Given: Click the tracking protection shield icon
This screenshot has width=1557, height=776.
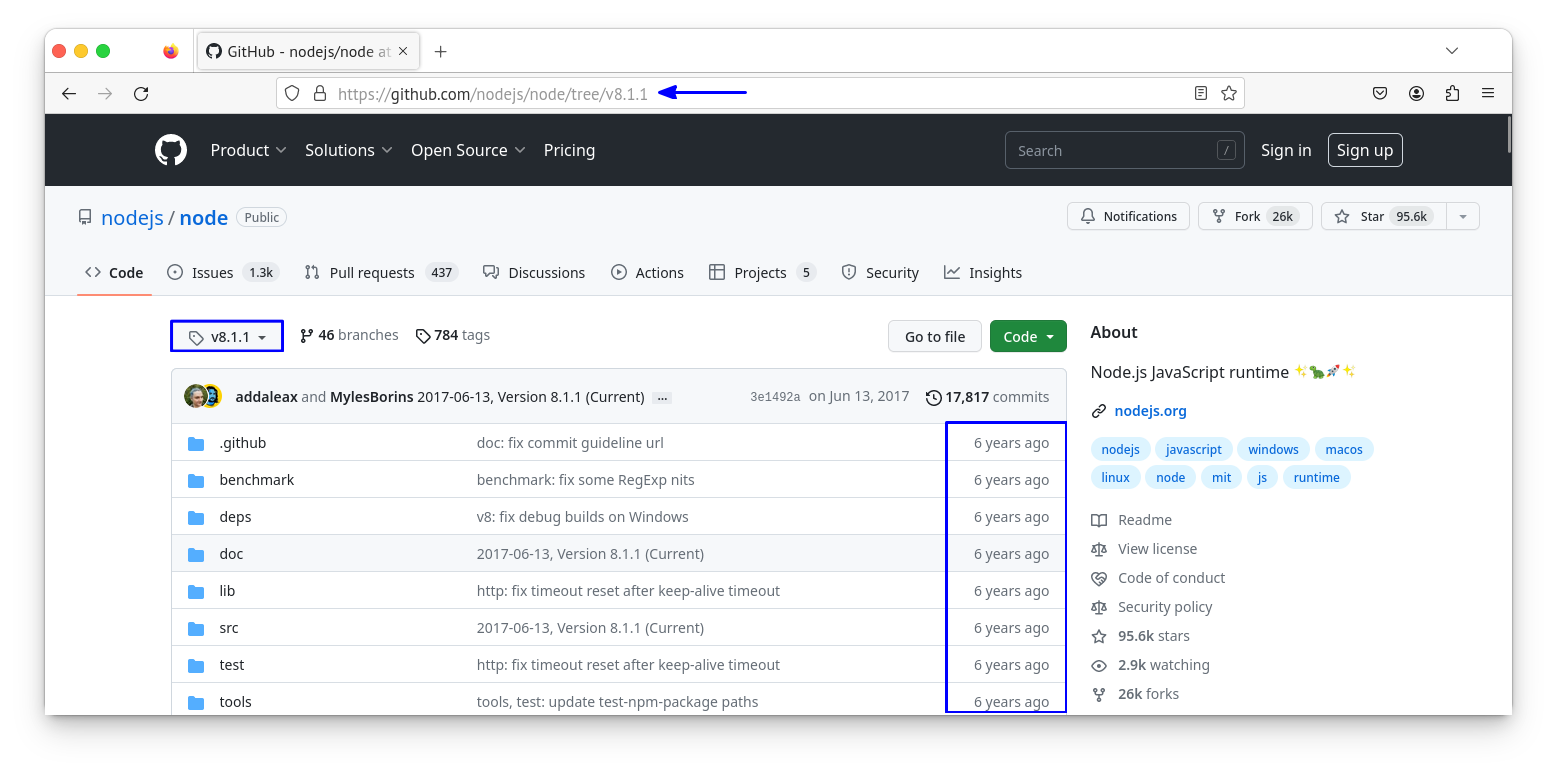Looking at the screenshot, I should pos(292,93).
